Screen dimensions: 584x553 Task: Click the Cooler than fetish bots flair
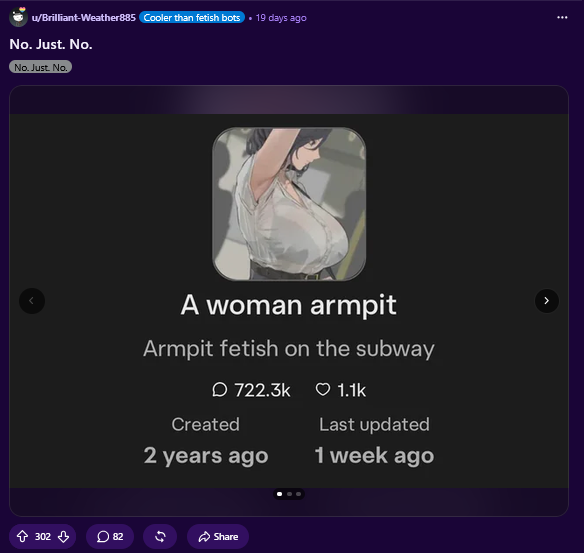(192, 18)
